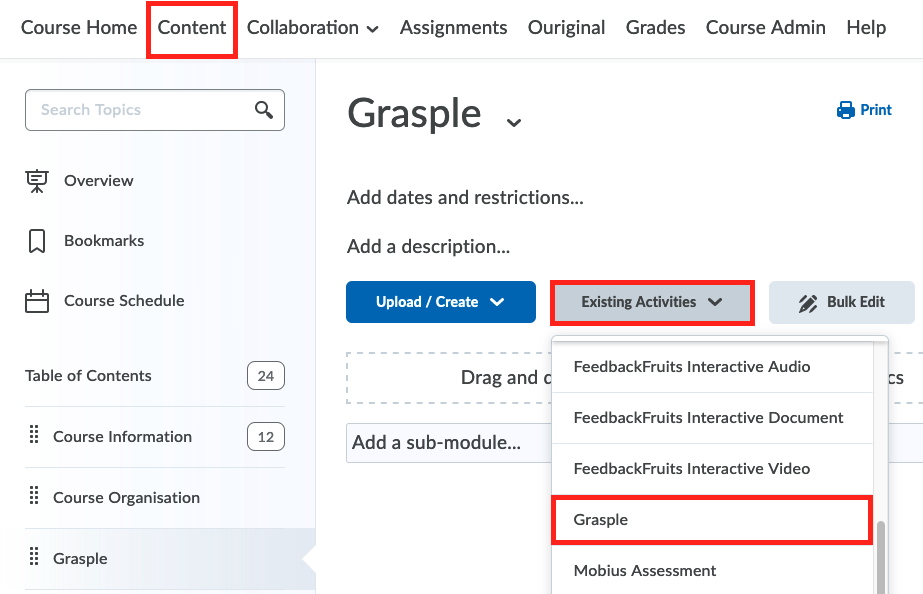Grab the Course Information drag handle
The height and width of the screenshot is (594, 923).
[x=34, y=436]
